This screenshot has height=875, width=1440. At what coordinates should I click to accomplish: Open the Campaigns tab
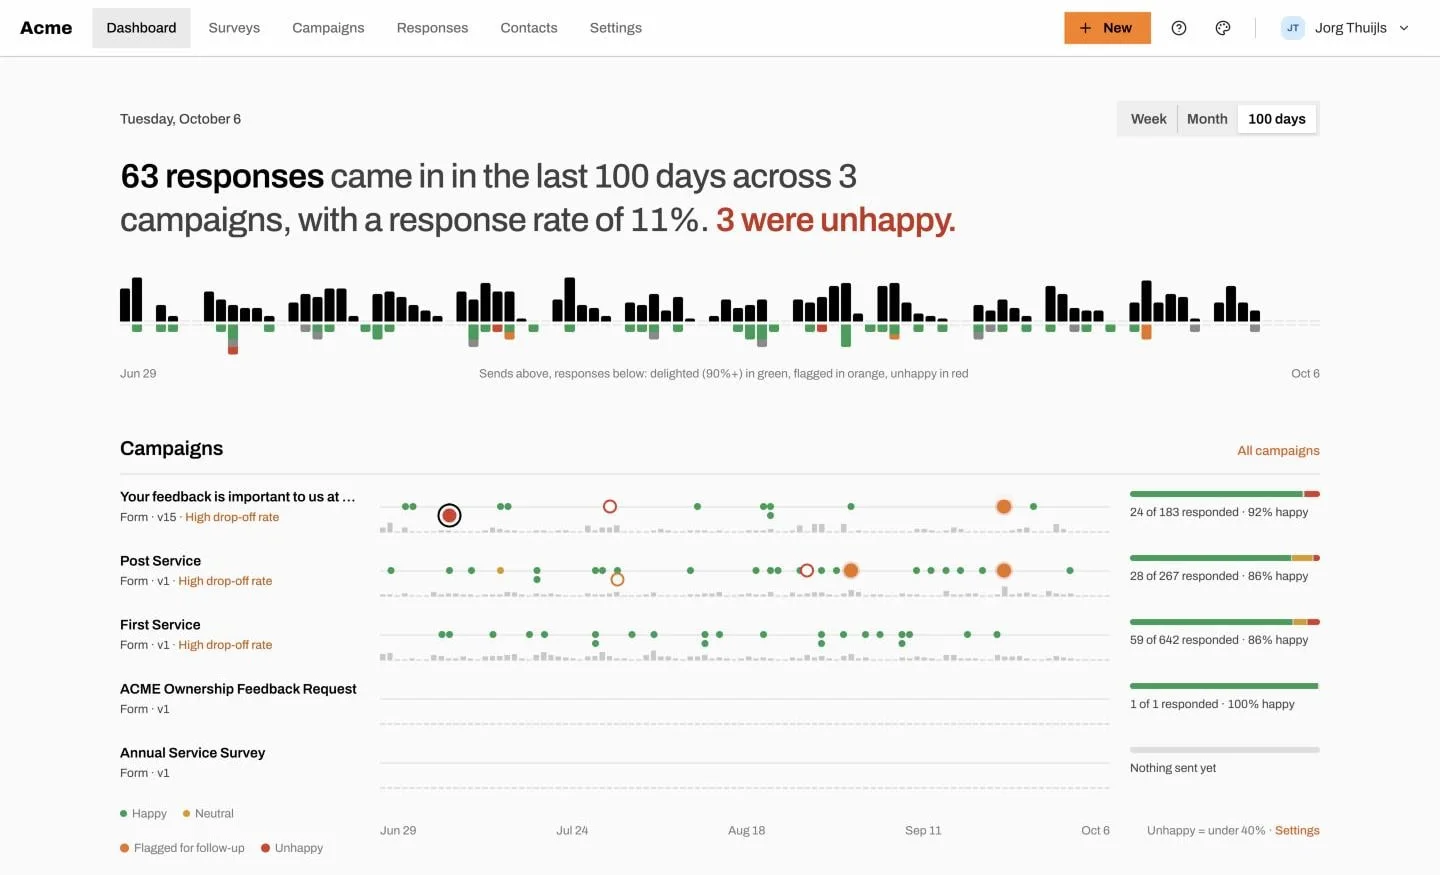[328, 28]
